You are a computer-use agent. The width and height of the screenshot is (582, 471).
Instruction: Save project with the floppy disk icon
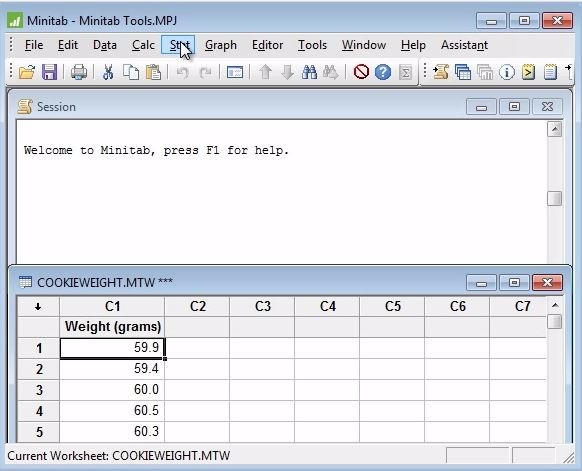49,72
